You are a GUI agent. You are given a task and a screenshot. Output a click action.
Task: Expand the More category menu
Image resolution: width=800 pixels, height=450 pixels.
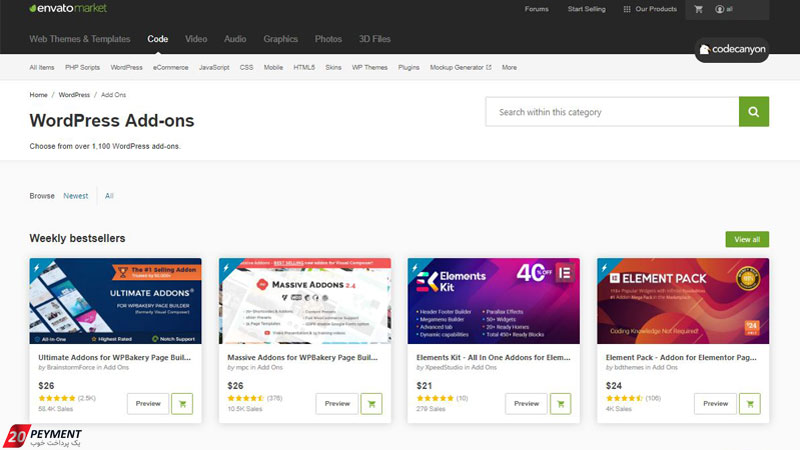point(509,67)
